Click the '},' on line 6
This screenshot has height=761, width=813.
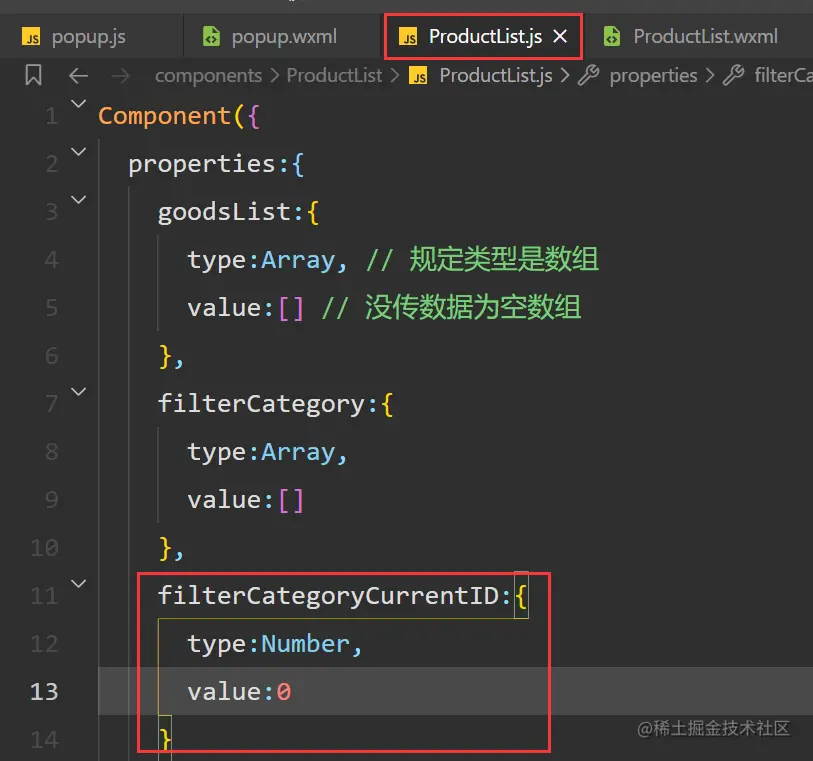pyautogui.click(x=171, y=357)
